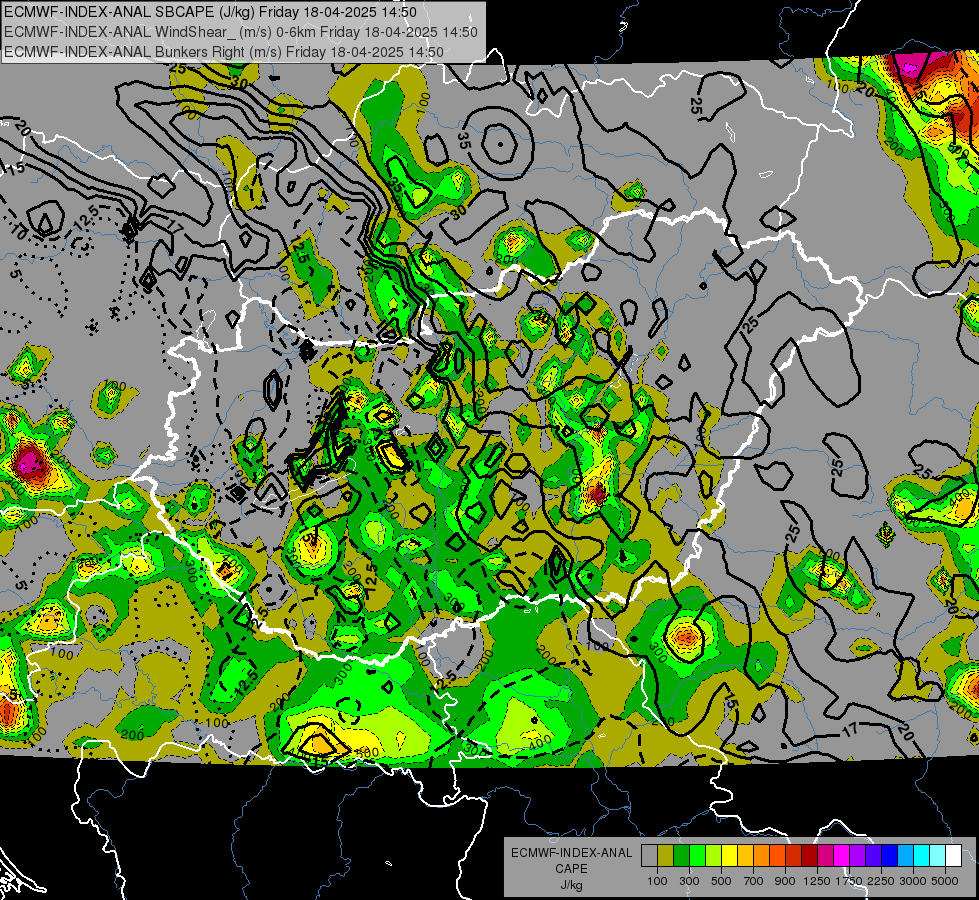Click the 1250 value on the legend
This screenshot has height=900, width=979.
pos(817,881)
